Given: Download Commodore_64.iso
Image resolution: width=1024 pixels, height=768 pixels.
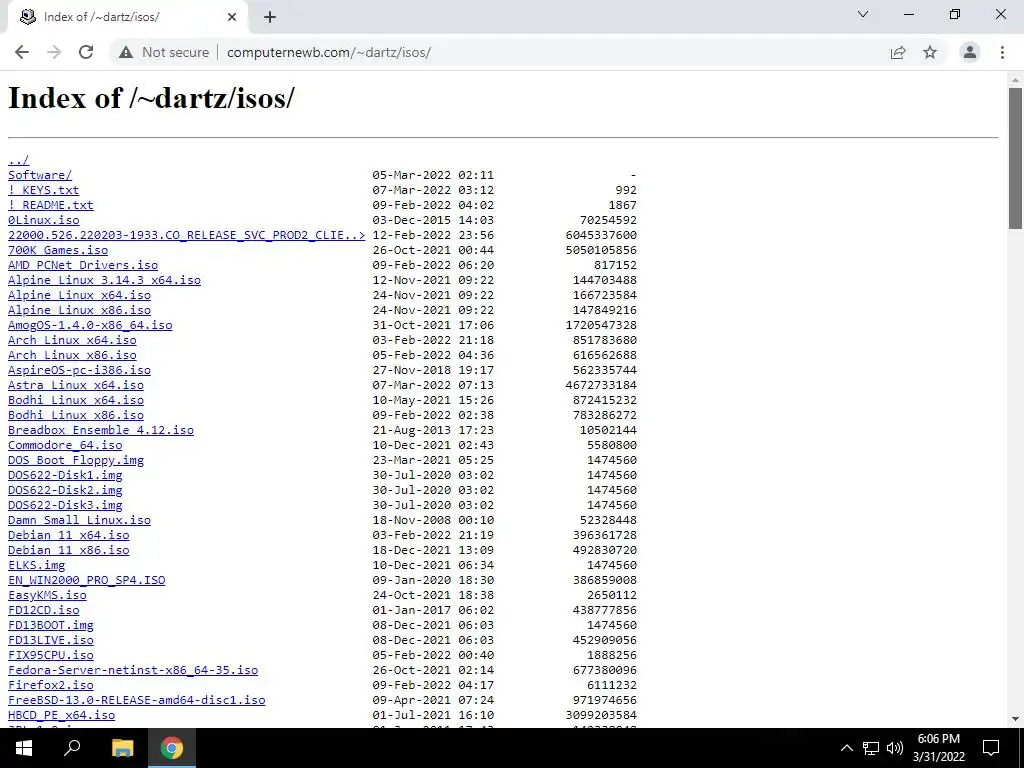Looking at the screenshot, I should tap(65, 445).
